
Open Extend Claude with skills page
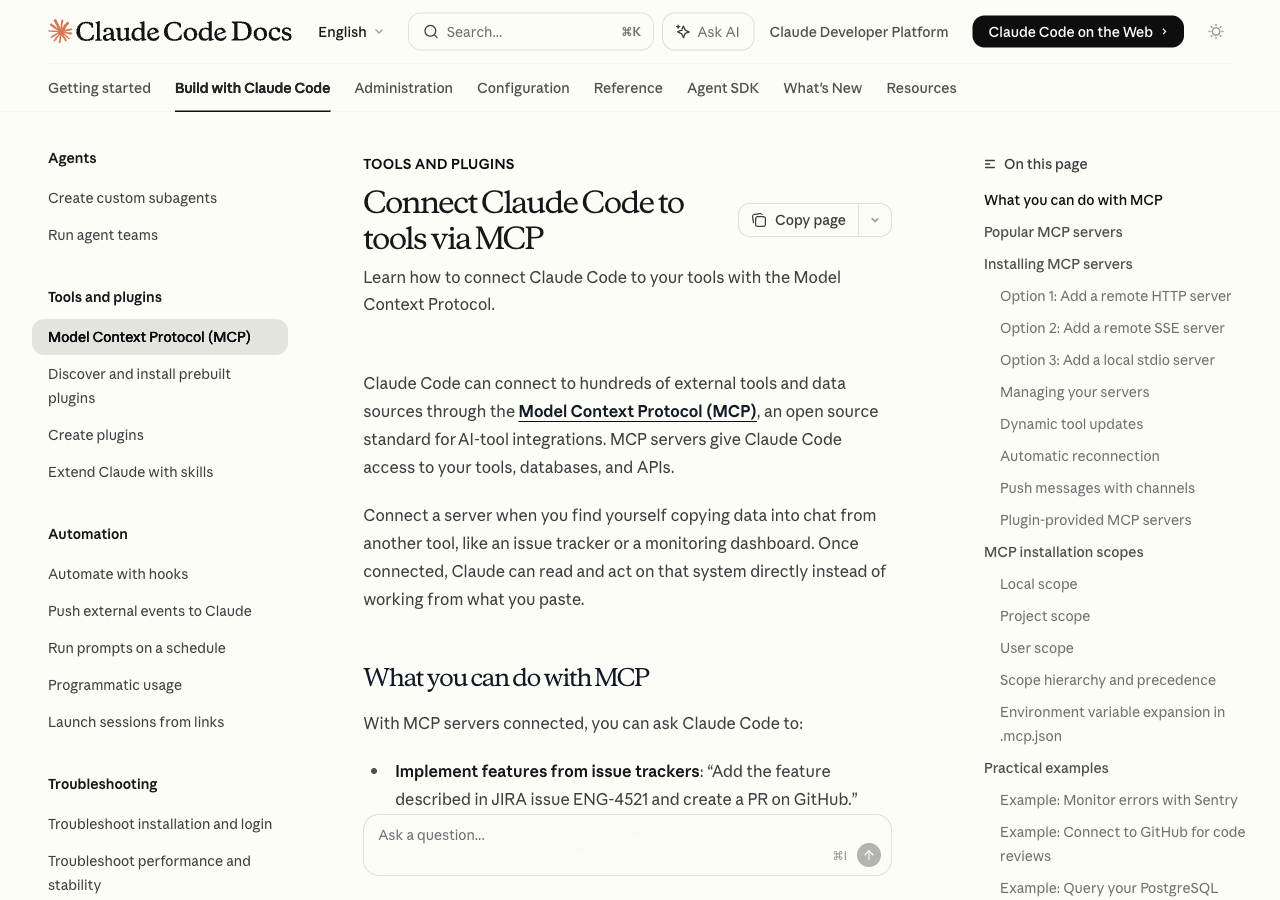131,472
